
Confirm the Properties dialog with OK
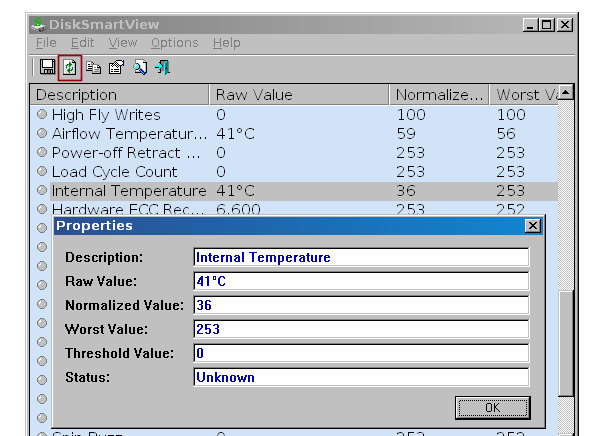[x=492, y=408]
